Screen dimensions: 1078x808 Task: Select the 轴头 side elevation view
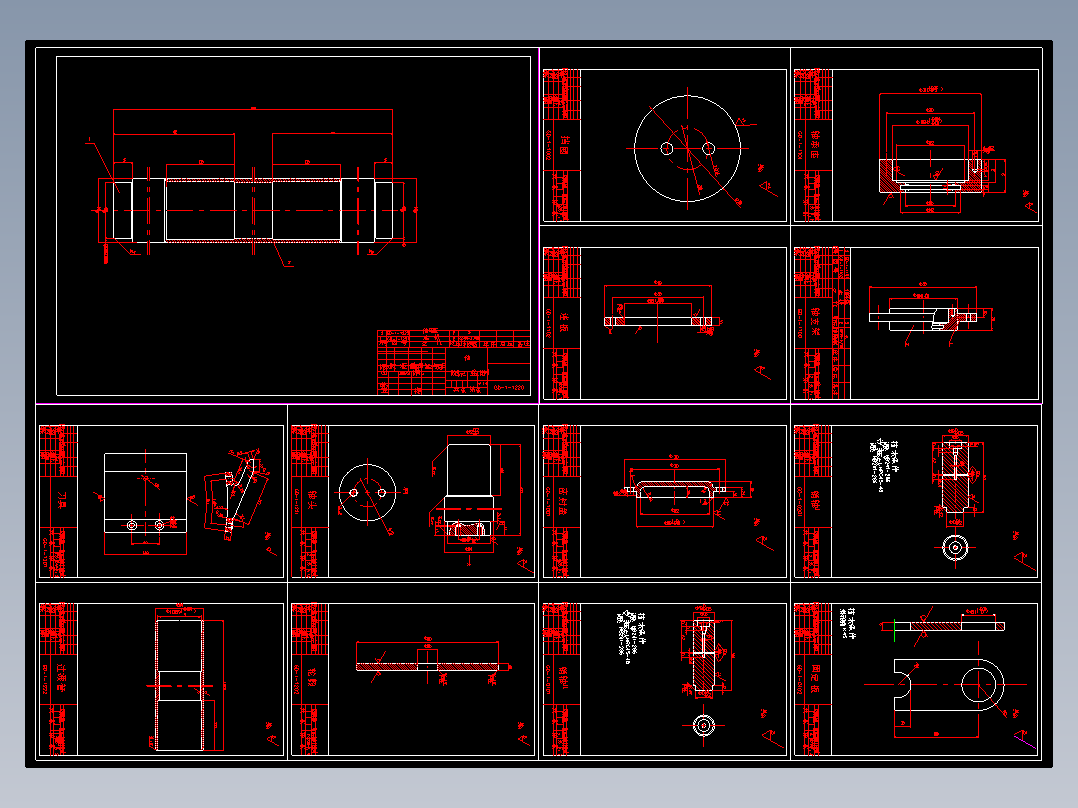pyautogui.click(x=468, y=490)
